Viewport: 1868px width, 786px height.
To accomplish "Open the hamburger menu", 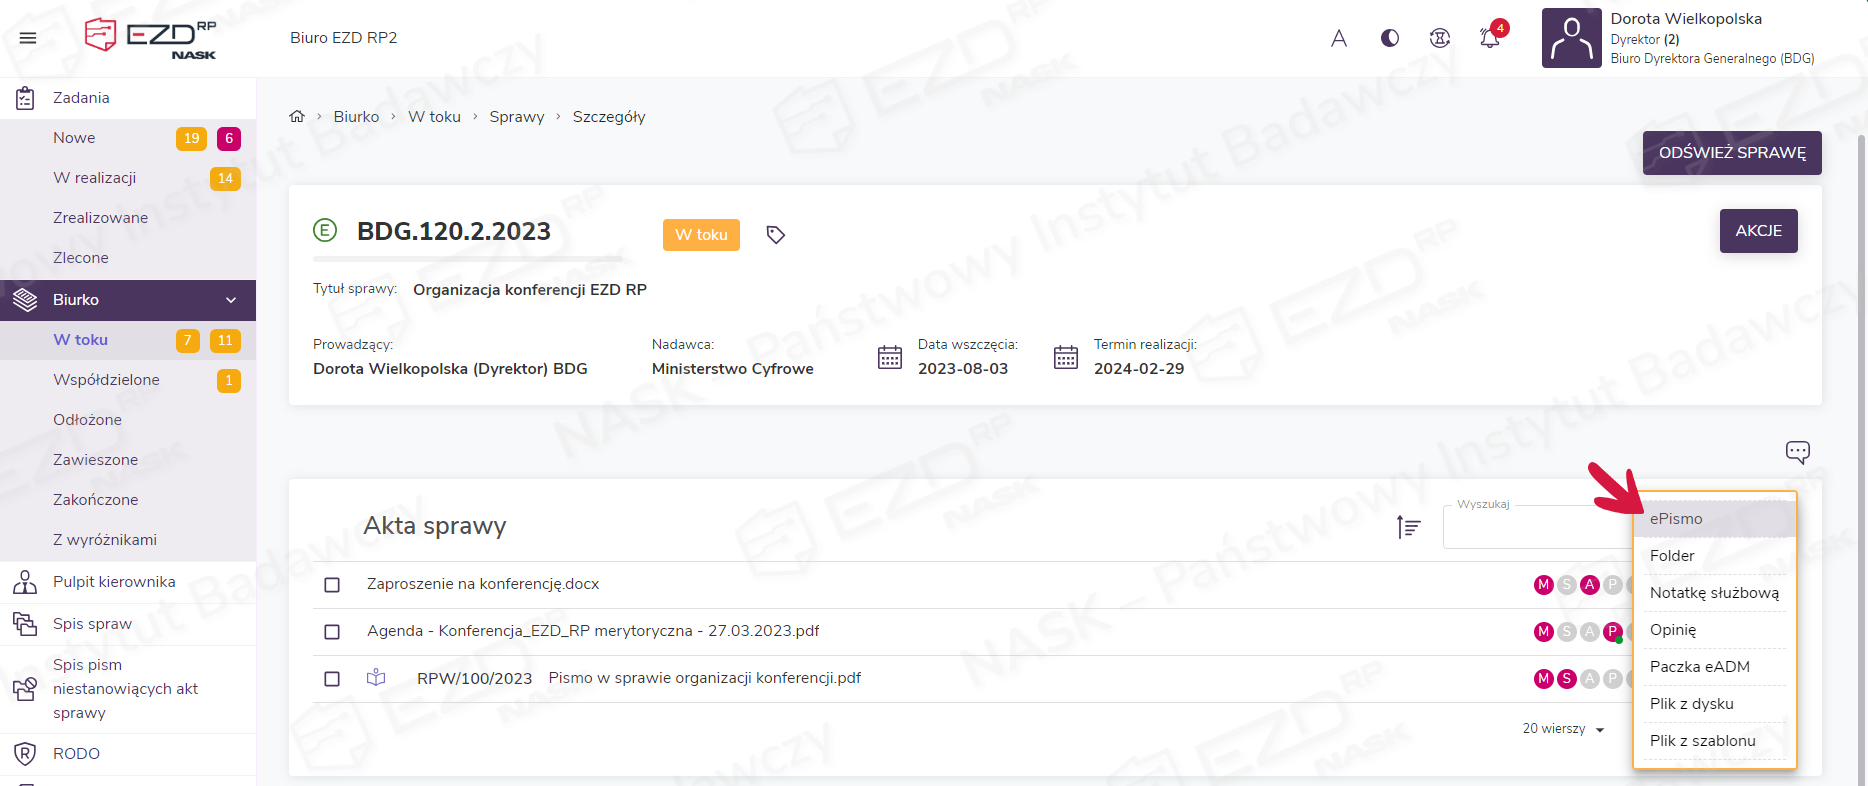I will pos(28,38).
